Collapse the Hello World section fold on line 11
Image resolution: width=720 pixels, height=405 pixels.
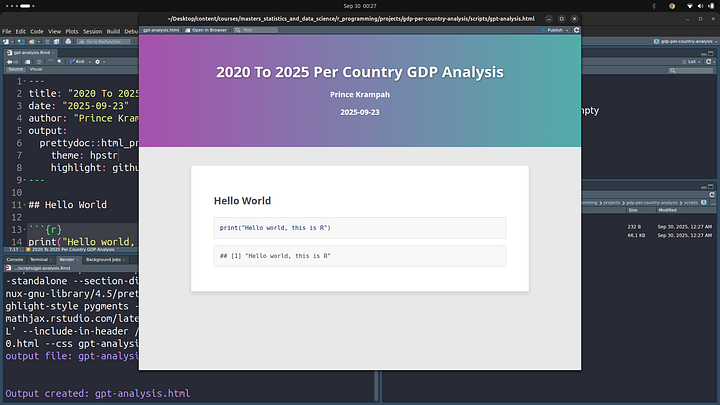(x=25, y=205)
